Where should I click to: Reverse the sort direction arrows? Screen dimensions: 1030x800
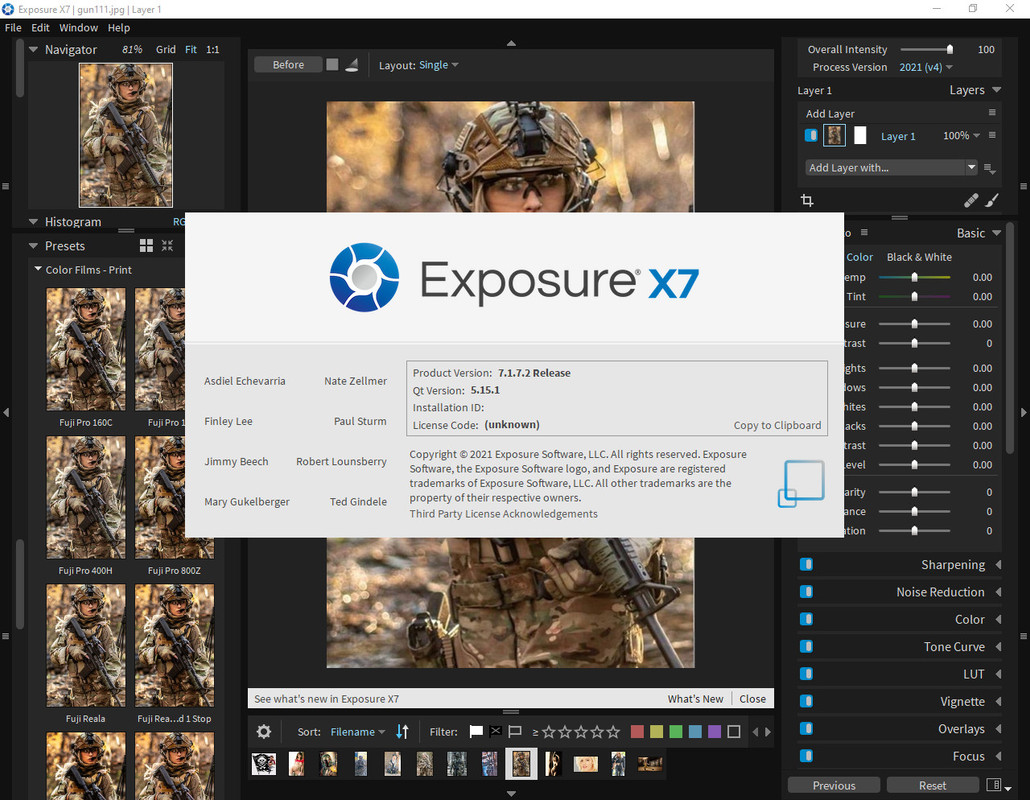pyautogui.click(x=402, y=732)
